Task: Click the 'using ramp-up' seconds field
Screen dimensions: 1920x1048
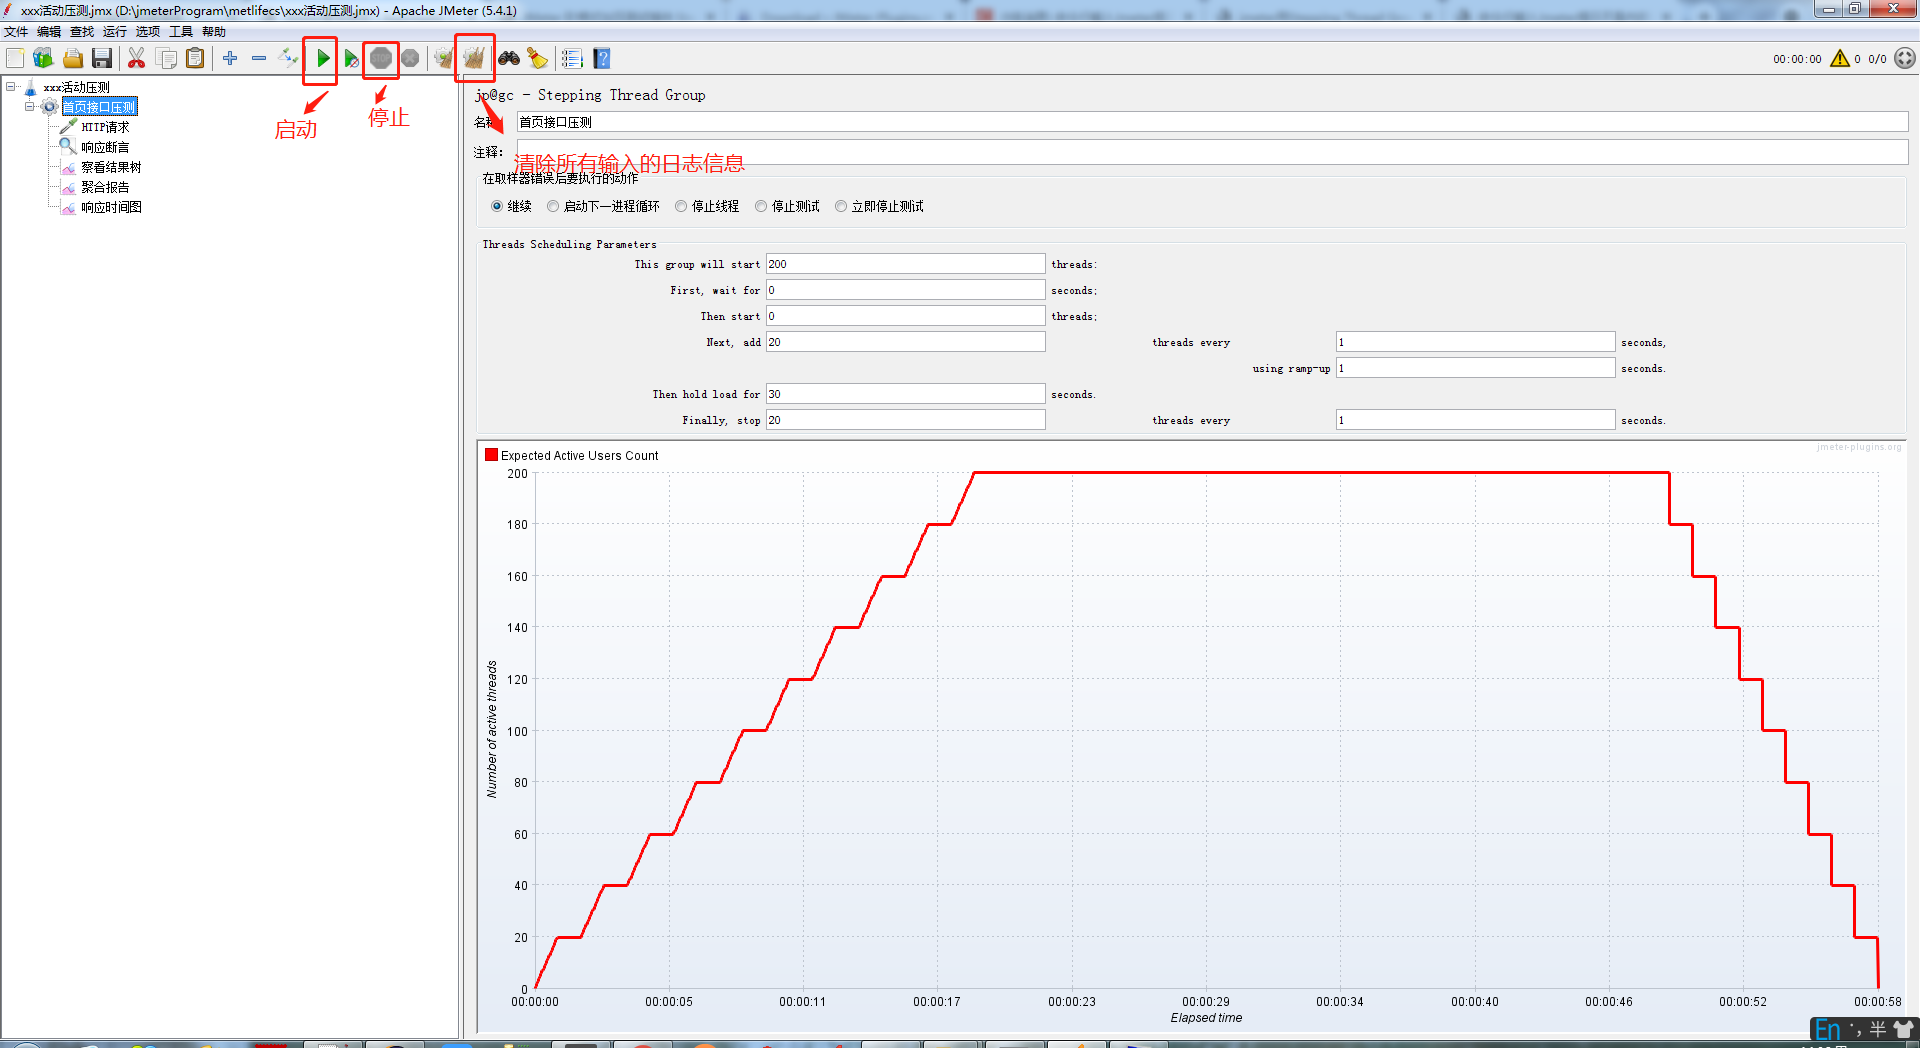Action: coord(1475,368)
